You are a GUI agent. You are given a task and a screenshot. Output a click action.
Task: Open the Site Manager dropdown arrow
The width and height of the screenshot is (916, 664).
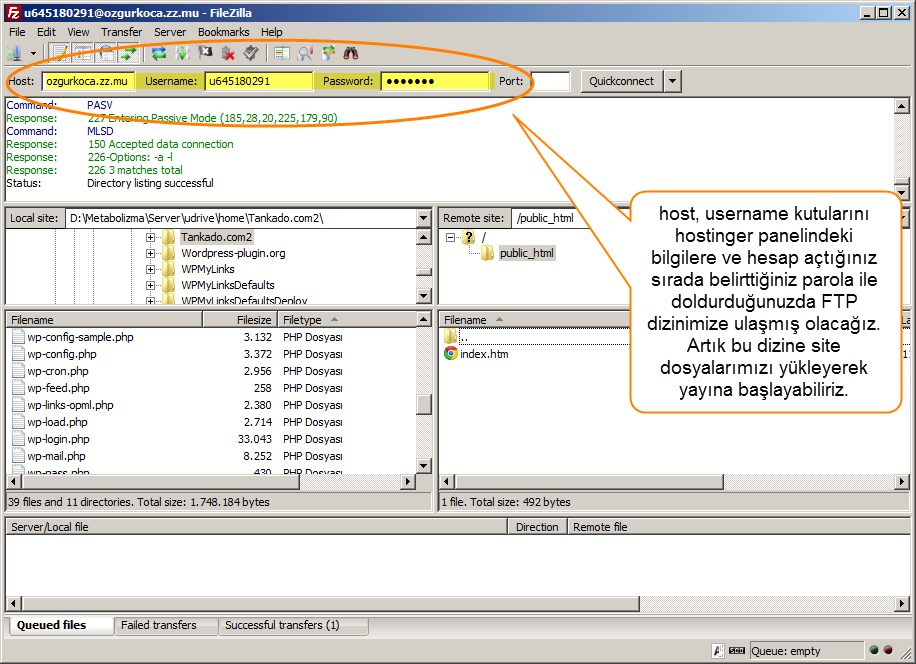33,54
